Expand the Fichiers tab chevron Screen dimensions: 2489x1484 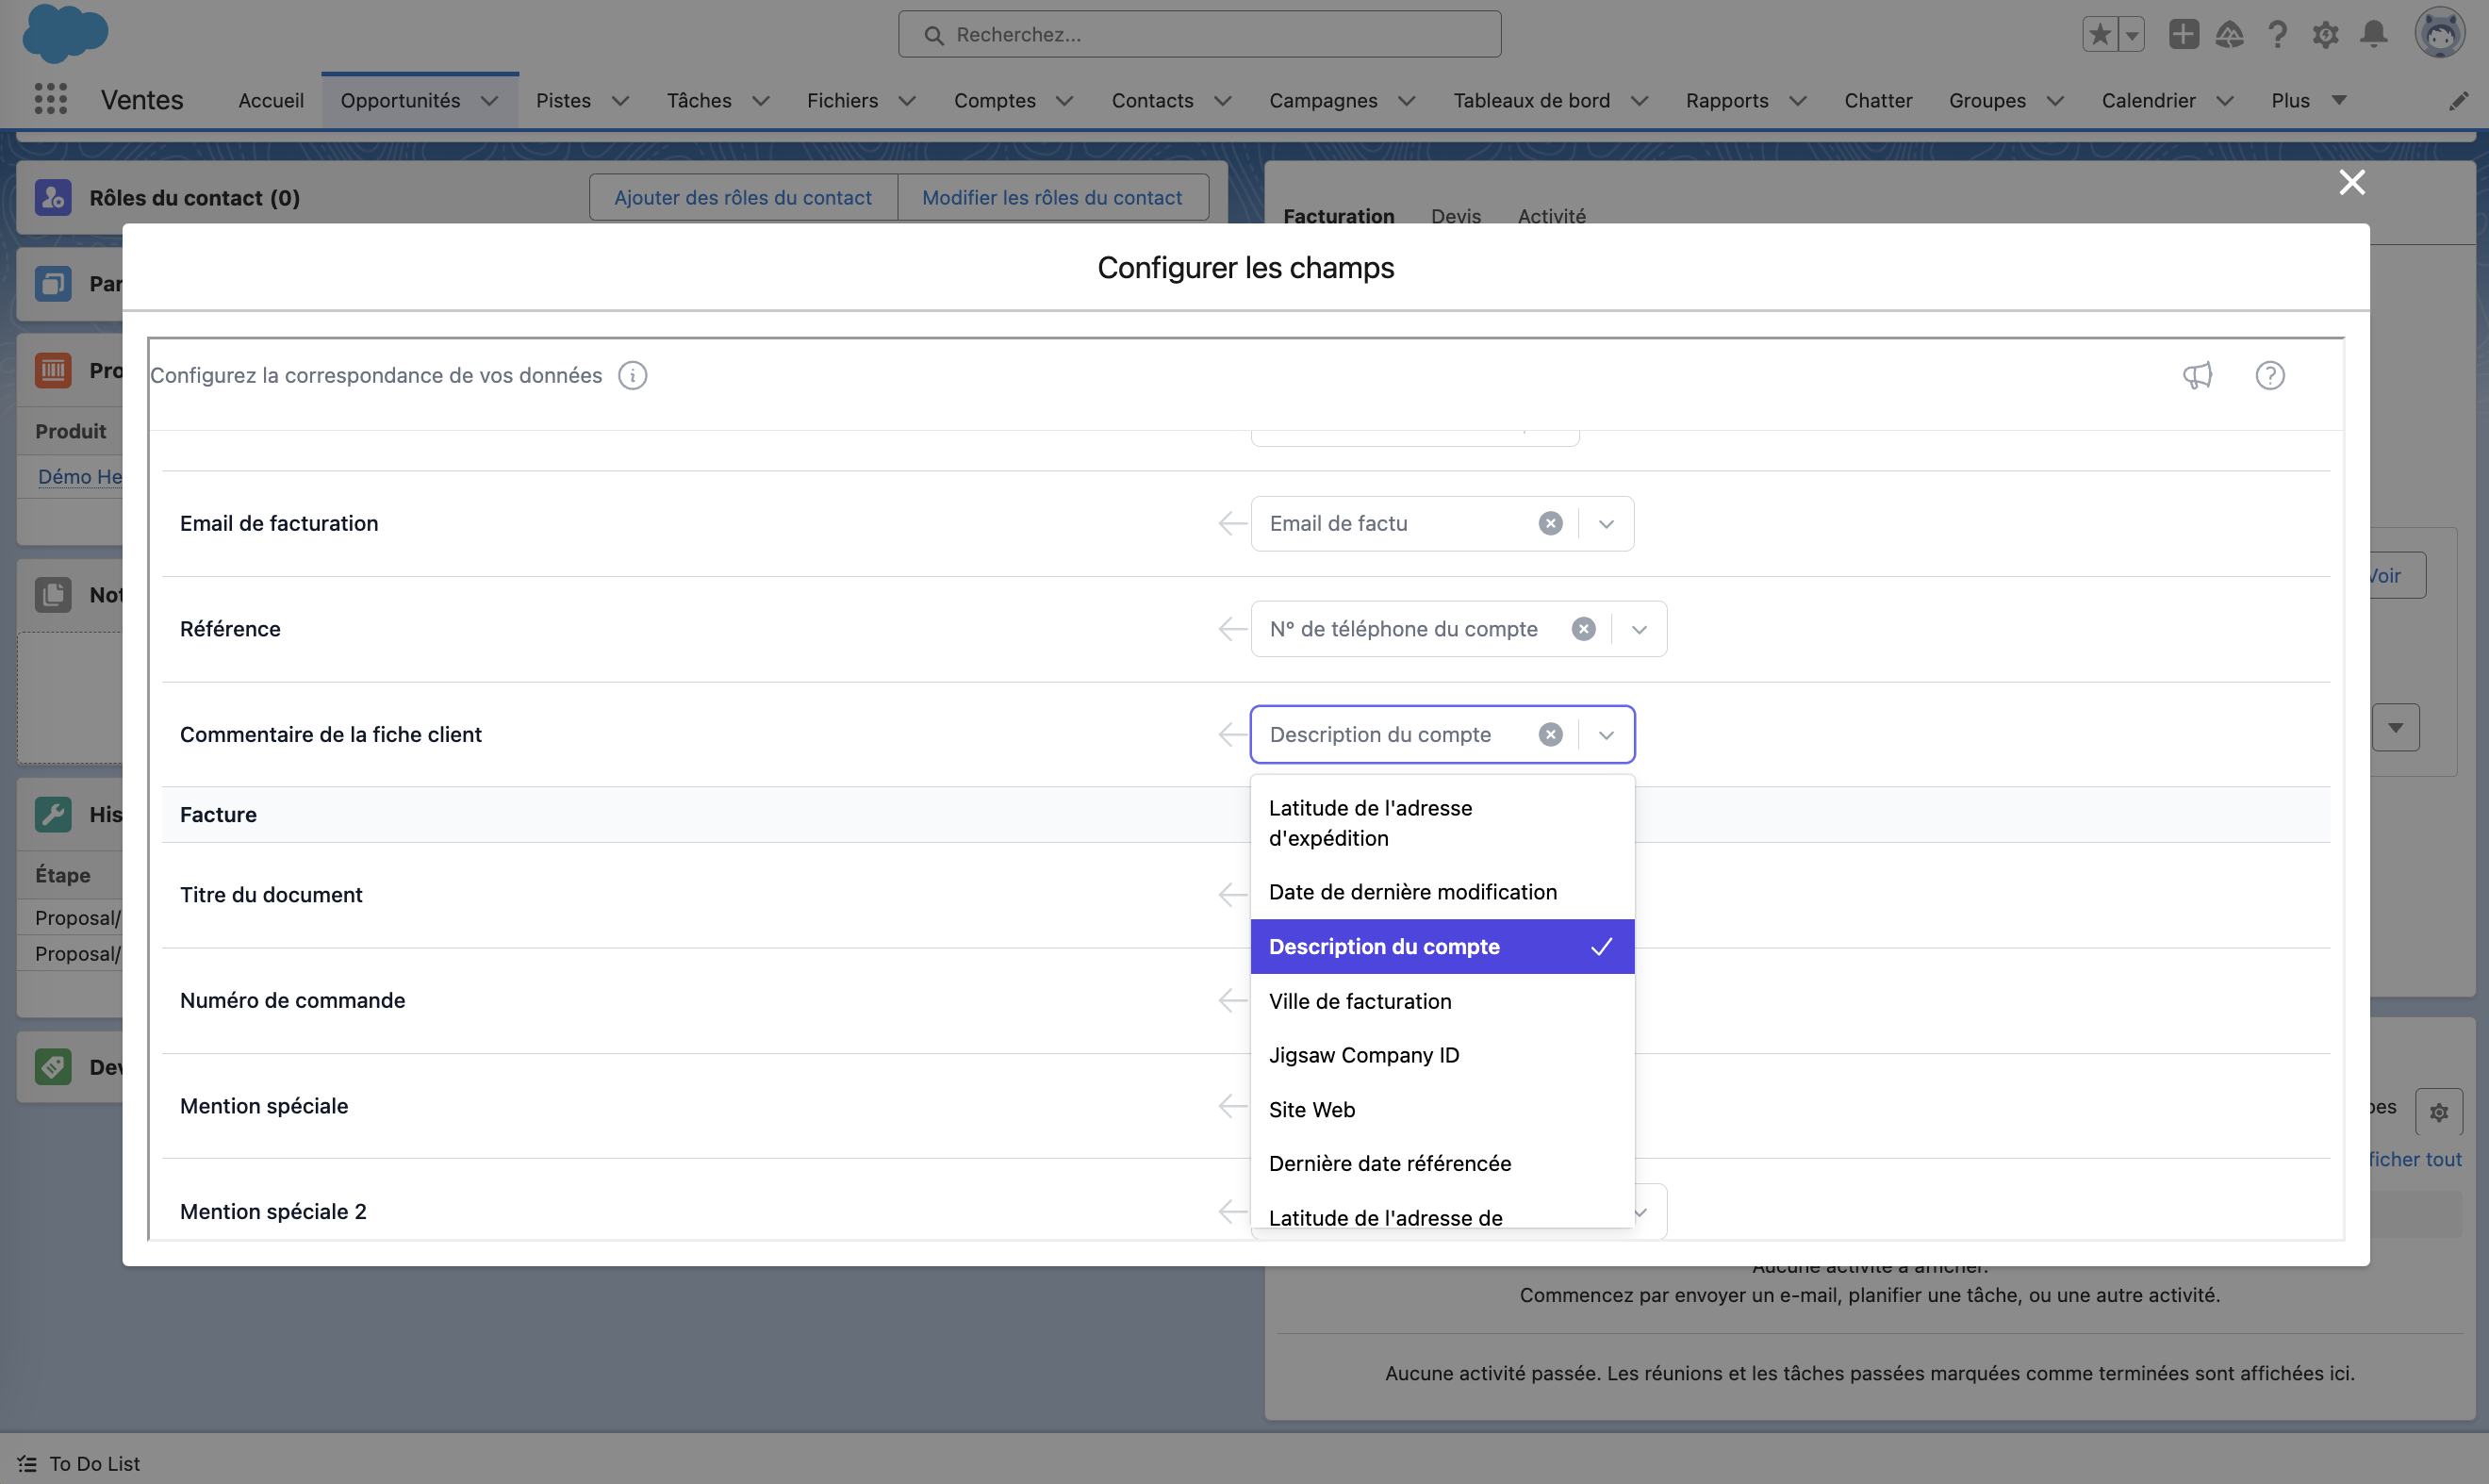[907, 101]
